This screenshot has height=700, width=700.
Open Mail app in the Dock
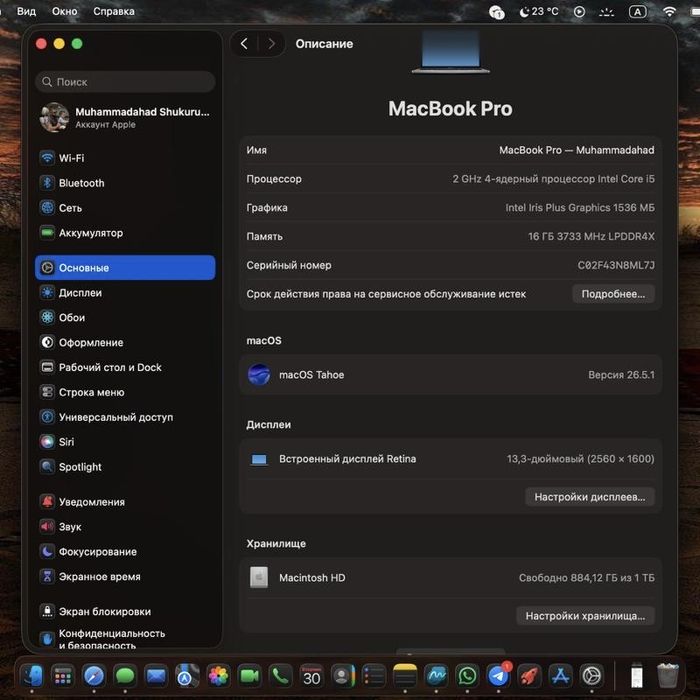tap(156, 676)
